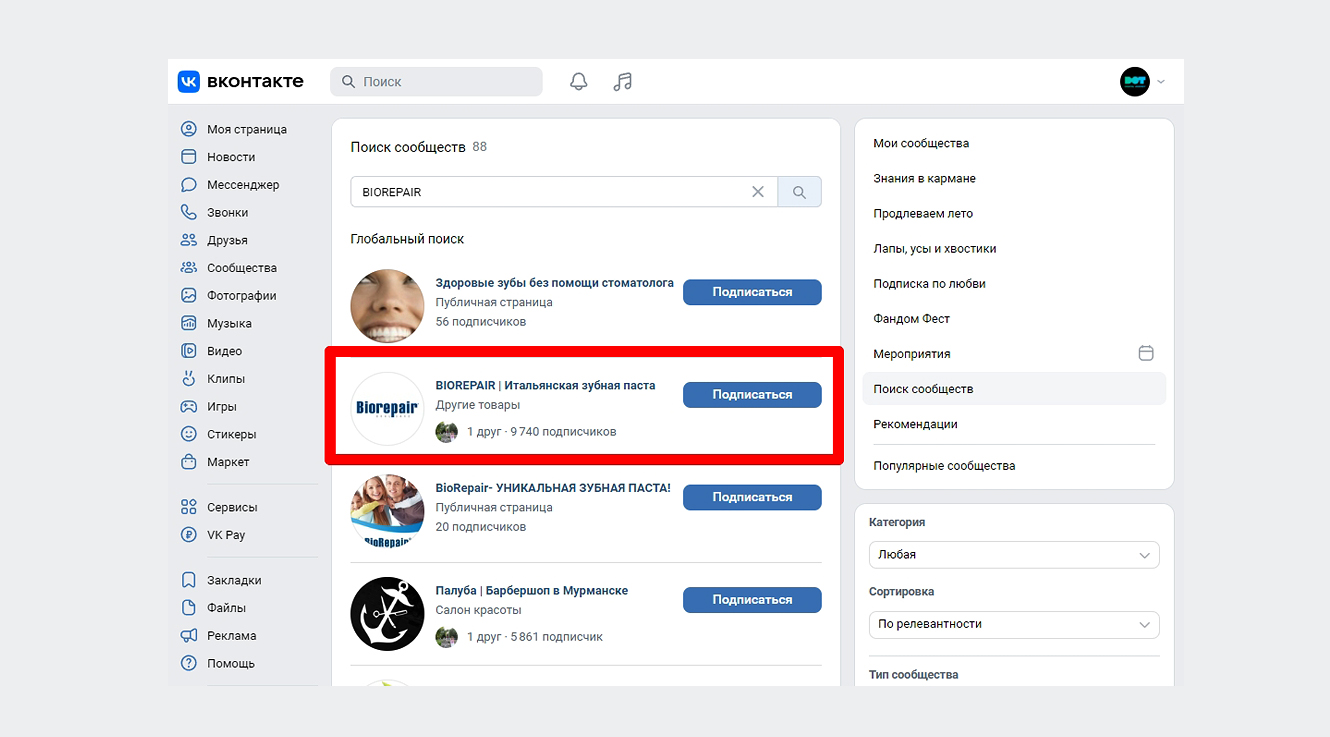The width and height of the screenshot is (1330, 737).
Task: Click the Фотографии sidebar icon
Action: 188,296
